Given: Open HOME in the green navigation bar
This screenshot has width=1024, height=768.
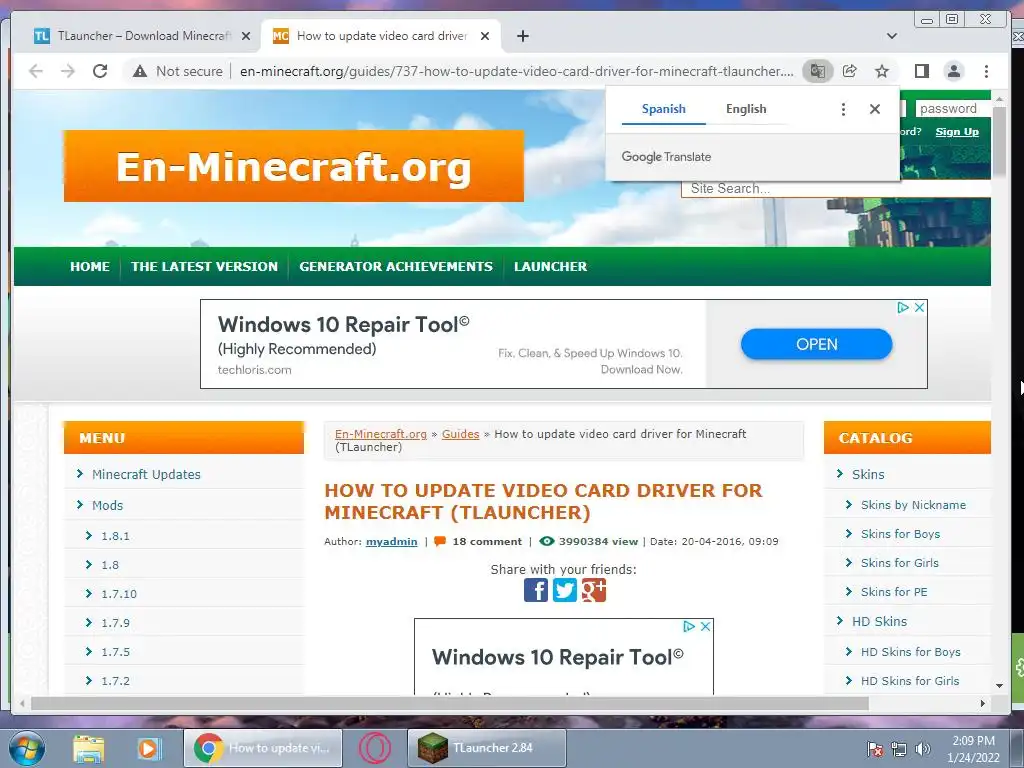Looking at the screenshot, I should pyautogui.click(x=90, y=266).
